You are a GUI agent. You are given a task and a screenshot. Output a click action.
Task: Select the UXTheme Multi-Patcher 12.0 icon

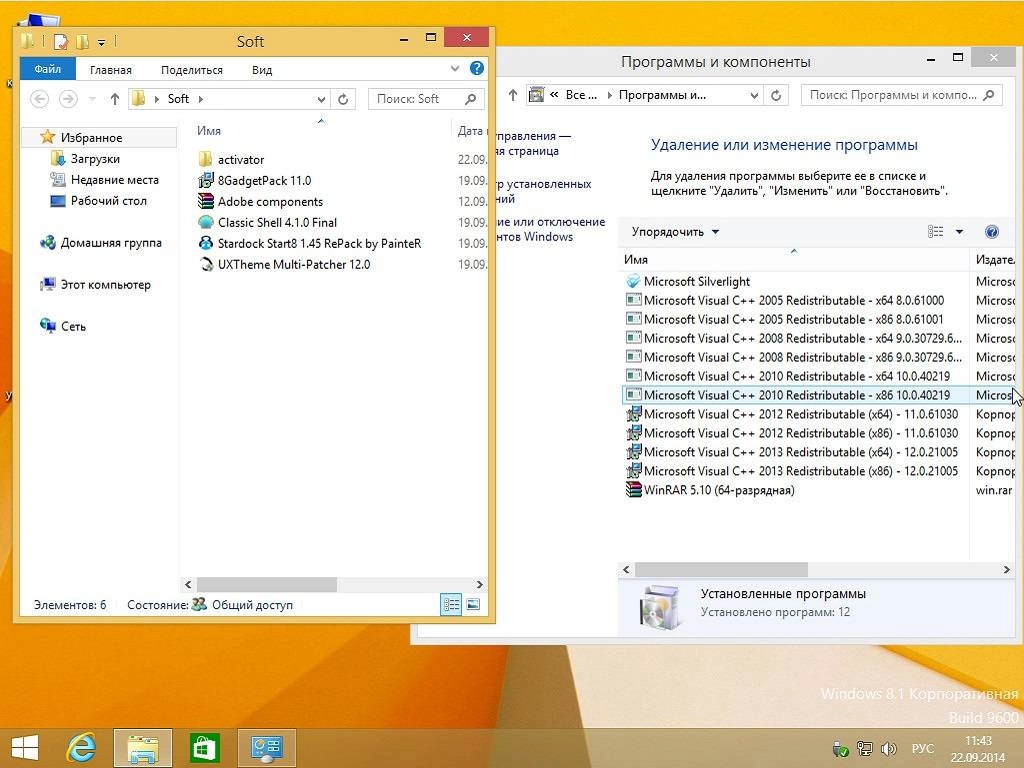pos(206,264)
